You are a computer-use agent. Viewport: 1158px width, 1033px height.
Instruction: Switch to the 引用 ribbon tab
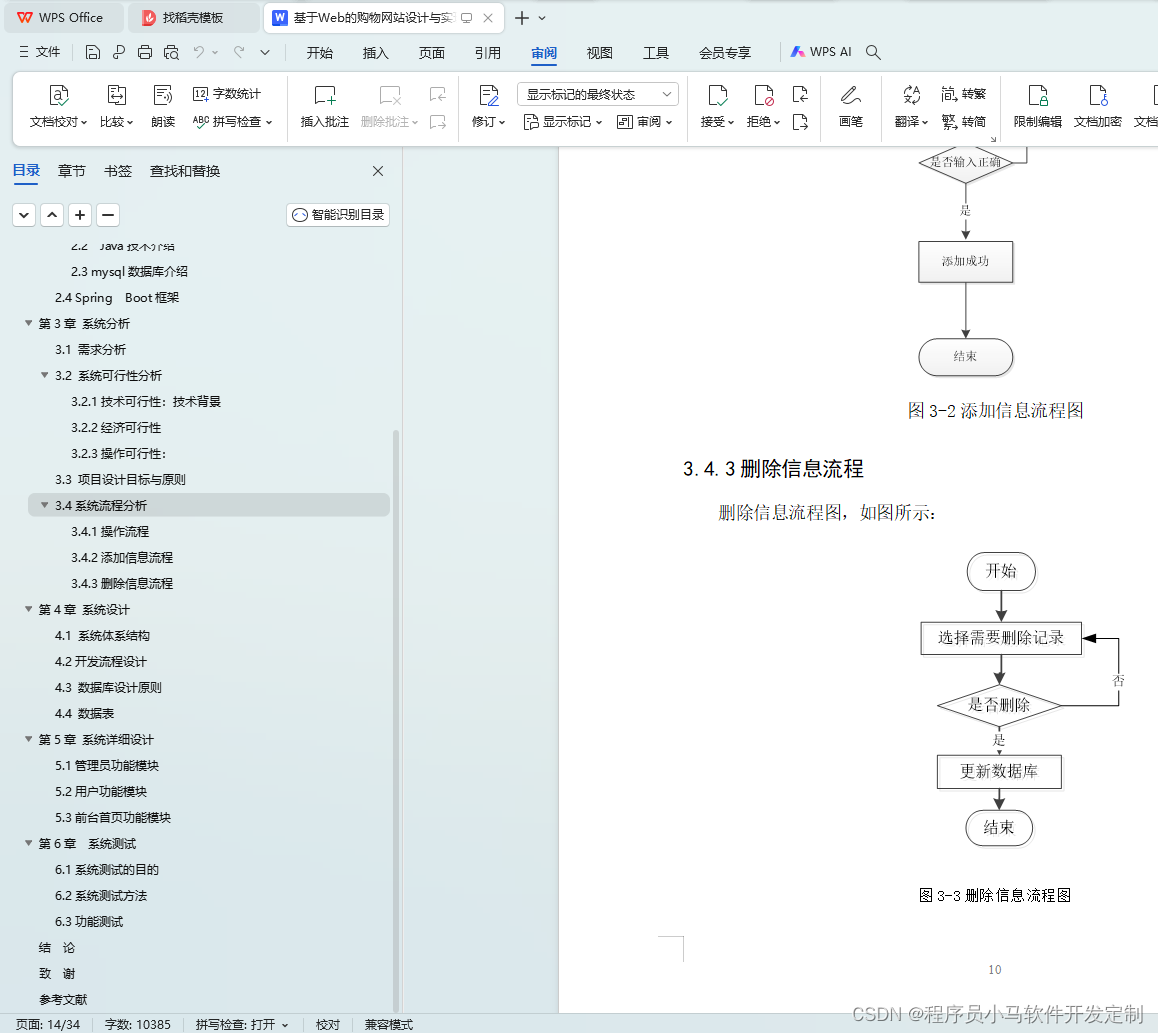point(487,52)
